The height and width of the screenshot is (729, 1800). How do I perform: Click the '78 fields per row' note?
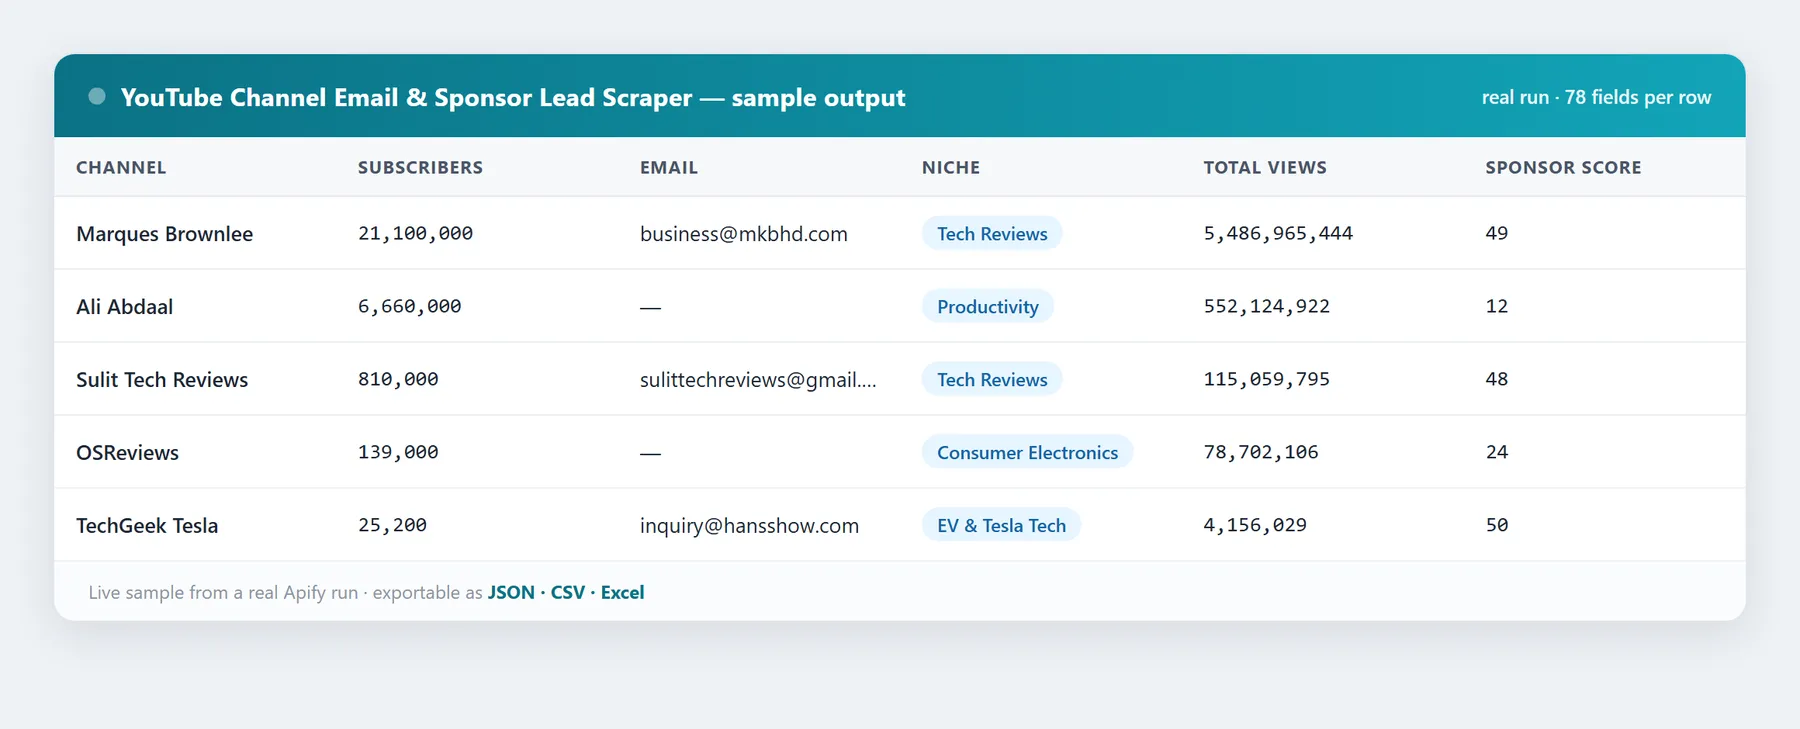(x=1638, y=97)
